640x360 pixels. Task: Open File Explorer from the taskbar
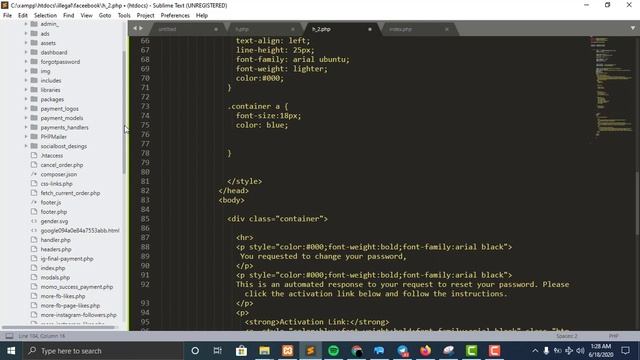tap(264, 351)
